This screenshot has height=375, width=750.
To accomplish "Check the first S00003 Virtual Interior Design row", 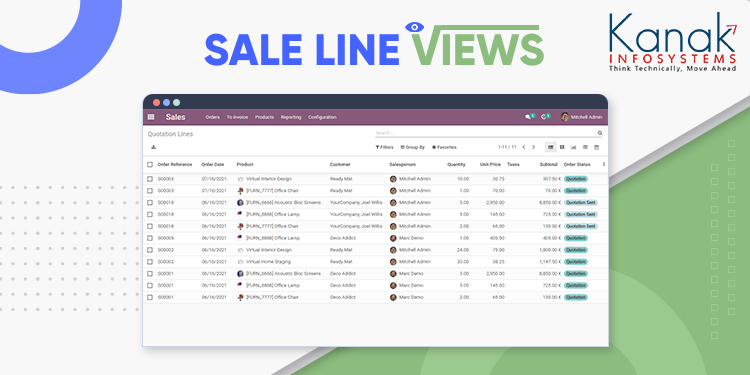I will click(150, 179).
